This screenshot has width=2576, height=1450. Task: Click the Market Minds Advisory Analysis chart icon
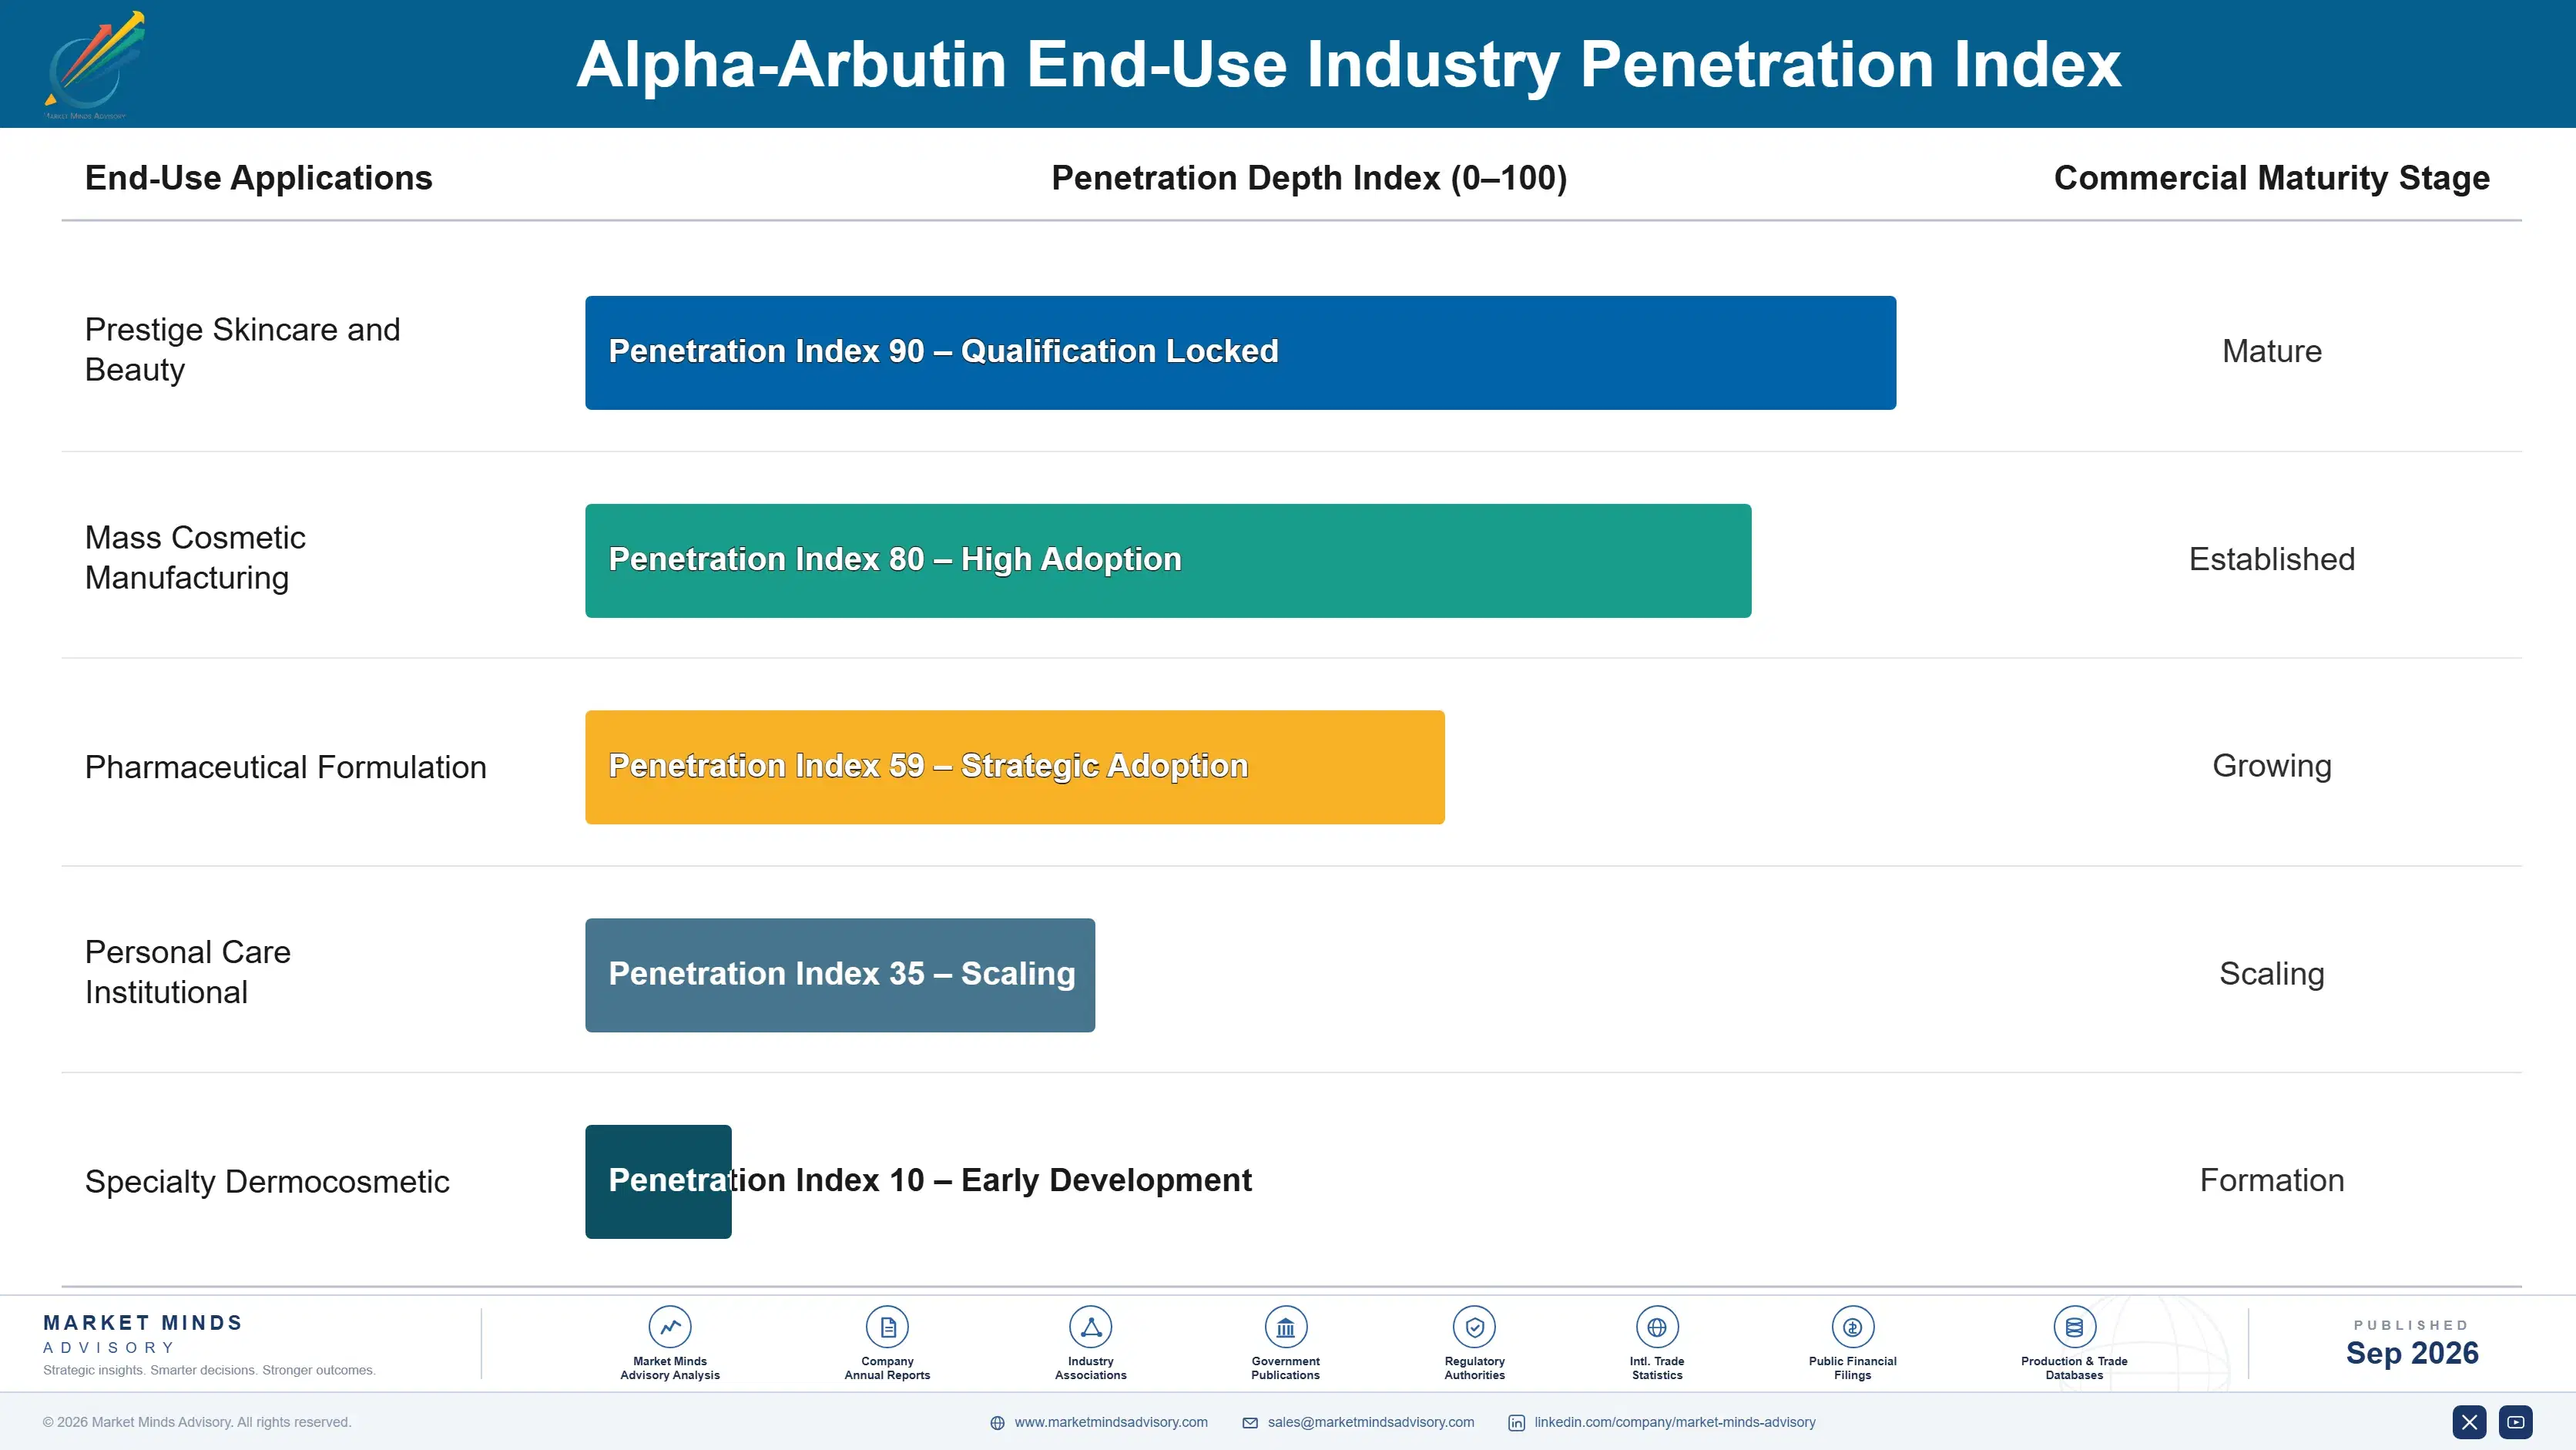tap(670, 1327)
